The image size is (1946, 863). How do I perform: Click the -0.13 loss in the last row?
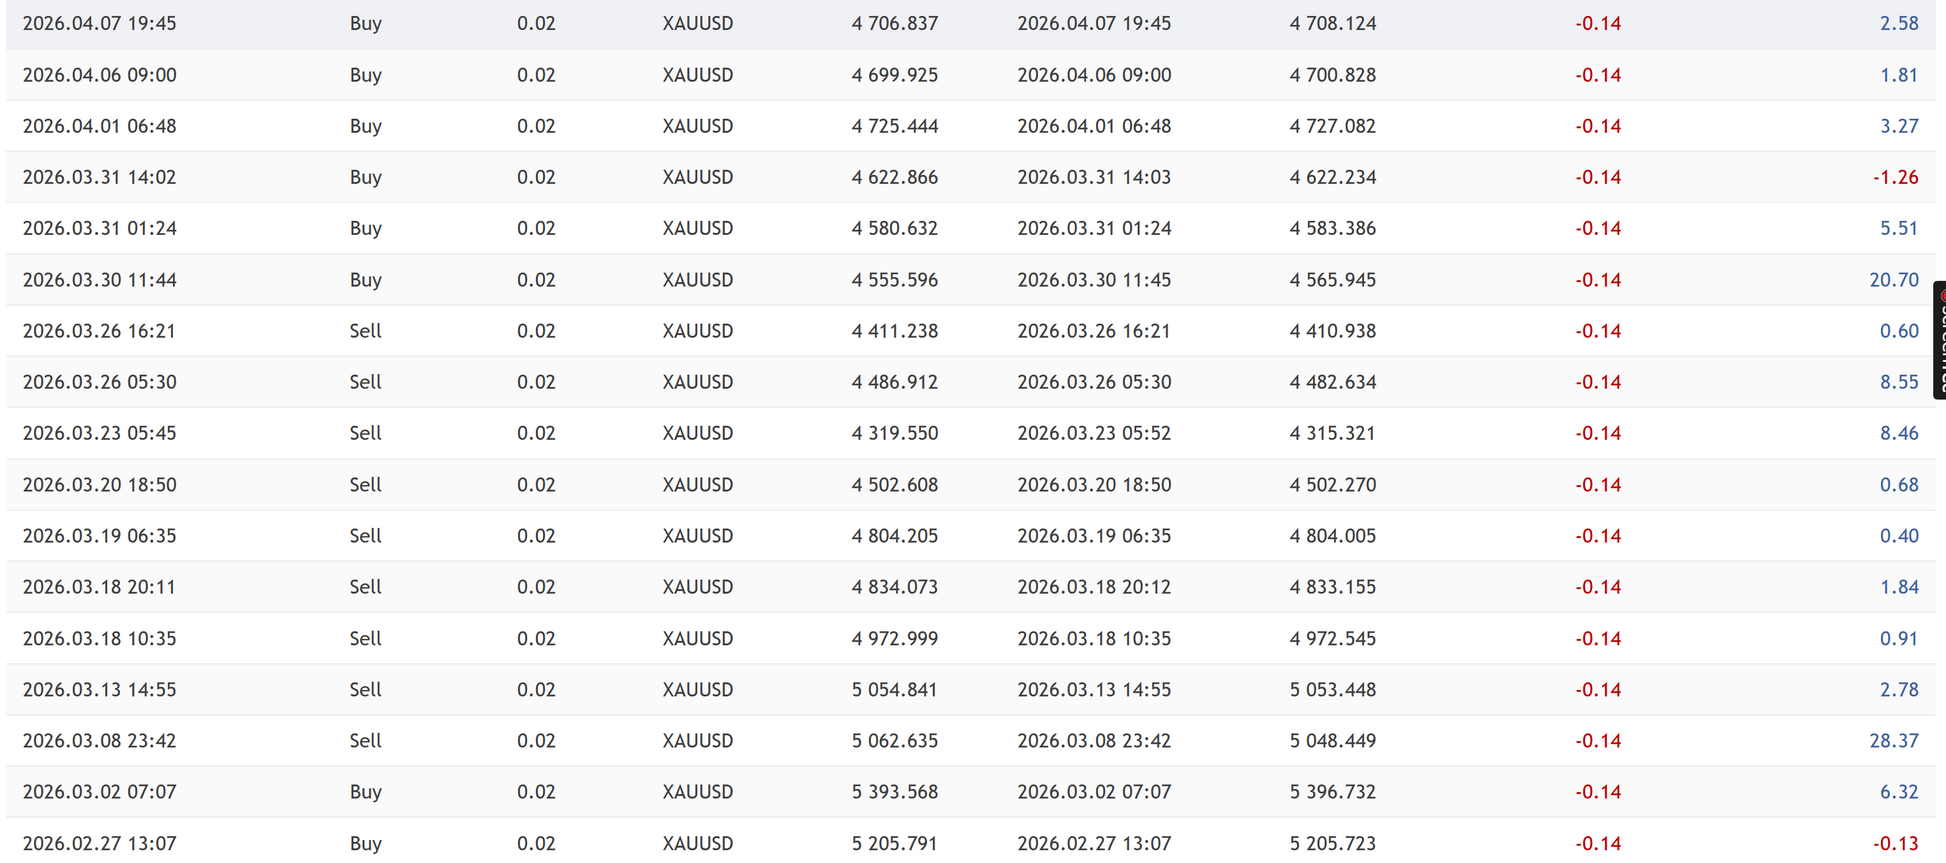point(1895,843)
